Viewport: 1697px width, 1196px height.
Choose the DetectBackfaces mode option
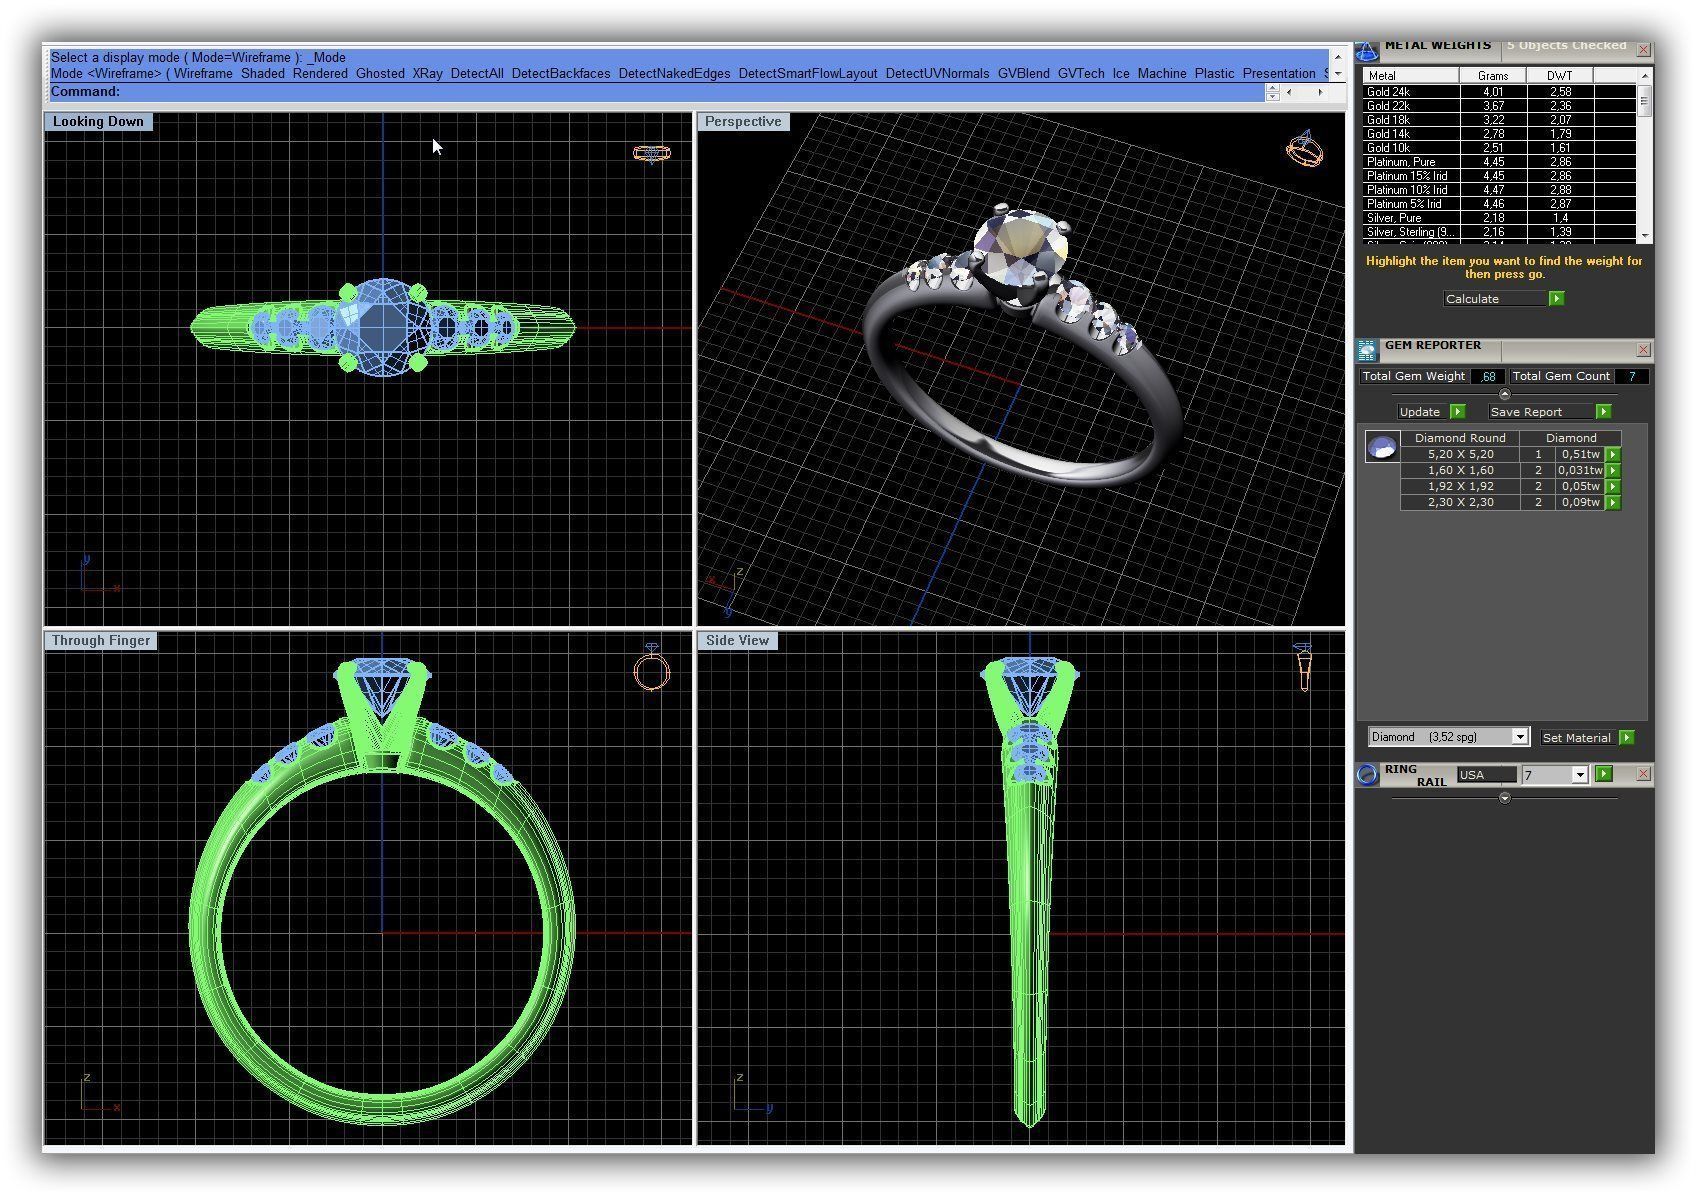pos(561,73)
